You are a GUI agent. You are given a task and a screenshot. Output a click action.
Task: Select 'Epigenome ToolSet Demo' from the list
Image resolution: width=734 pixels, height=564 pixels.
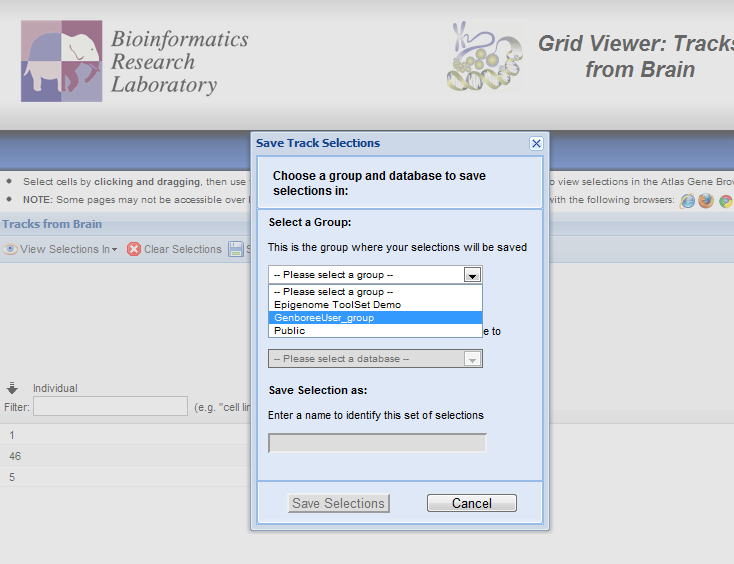pyautogui.click(x=337, y=305)
